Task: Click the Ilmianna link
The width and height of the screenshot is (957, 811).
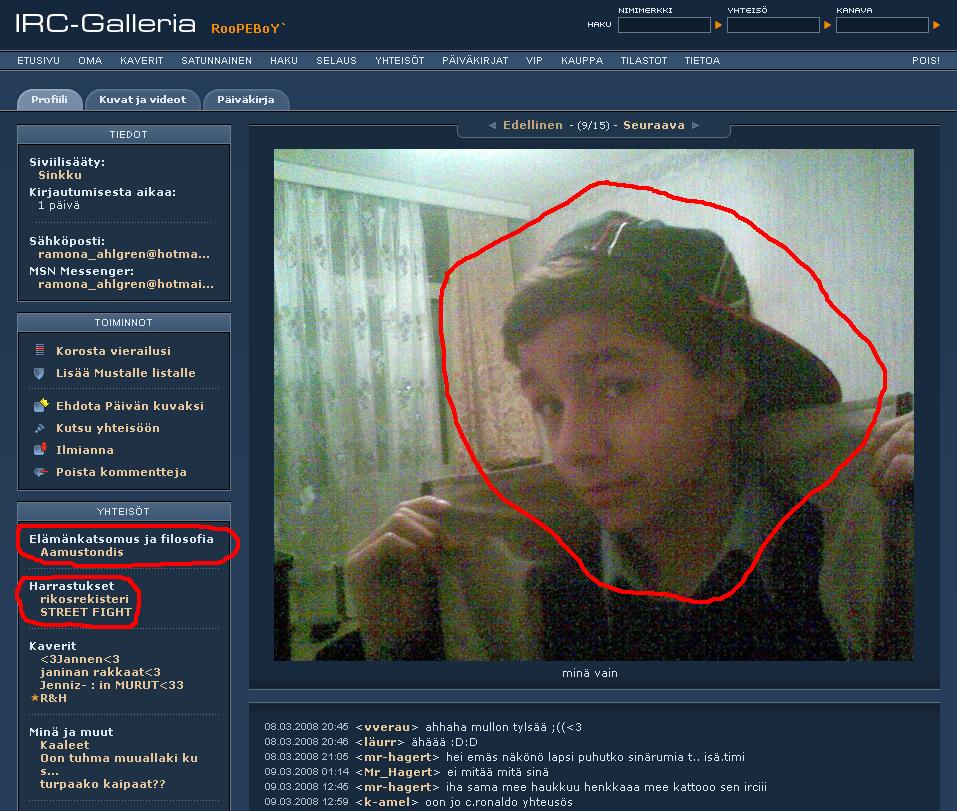Action: tap(85, 450)
